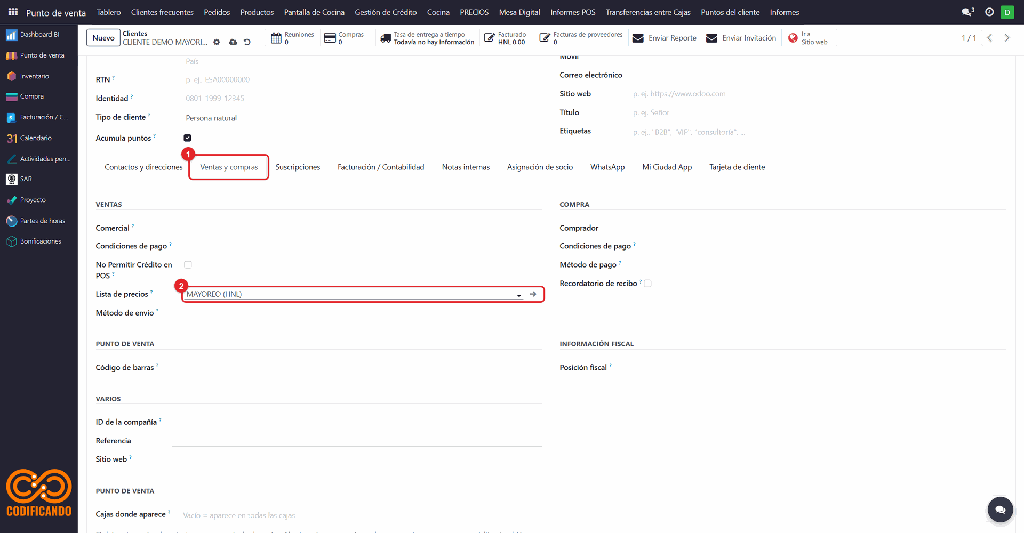Open Pedidos menu
1024x533 pixels.
[217, 12]
